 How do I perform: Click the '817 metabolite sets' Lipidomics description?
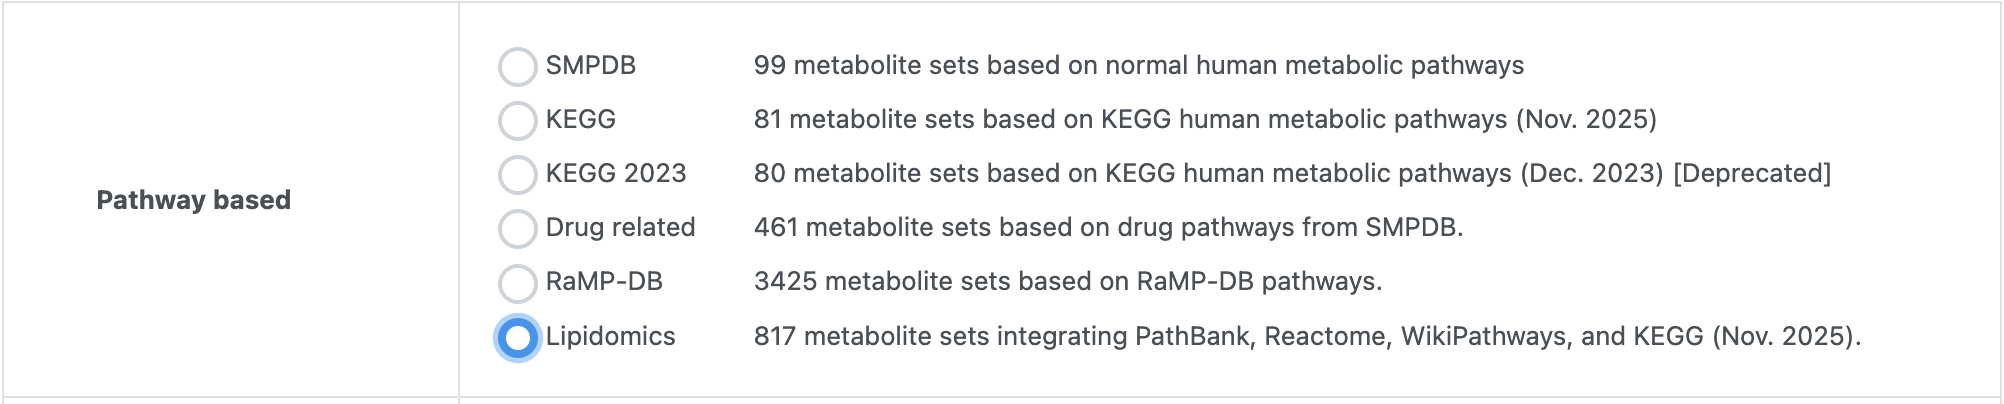pyautogui.click(x=1307, y=337)
